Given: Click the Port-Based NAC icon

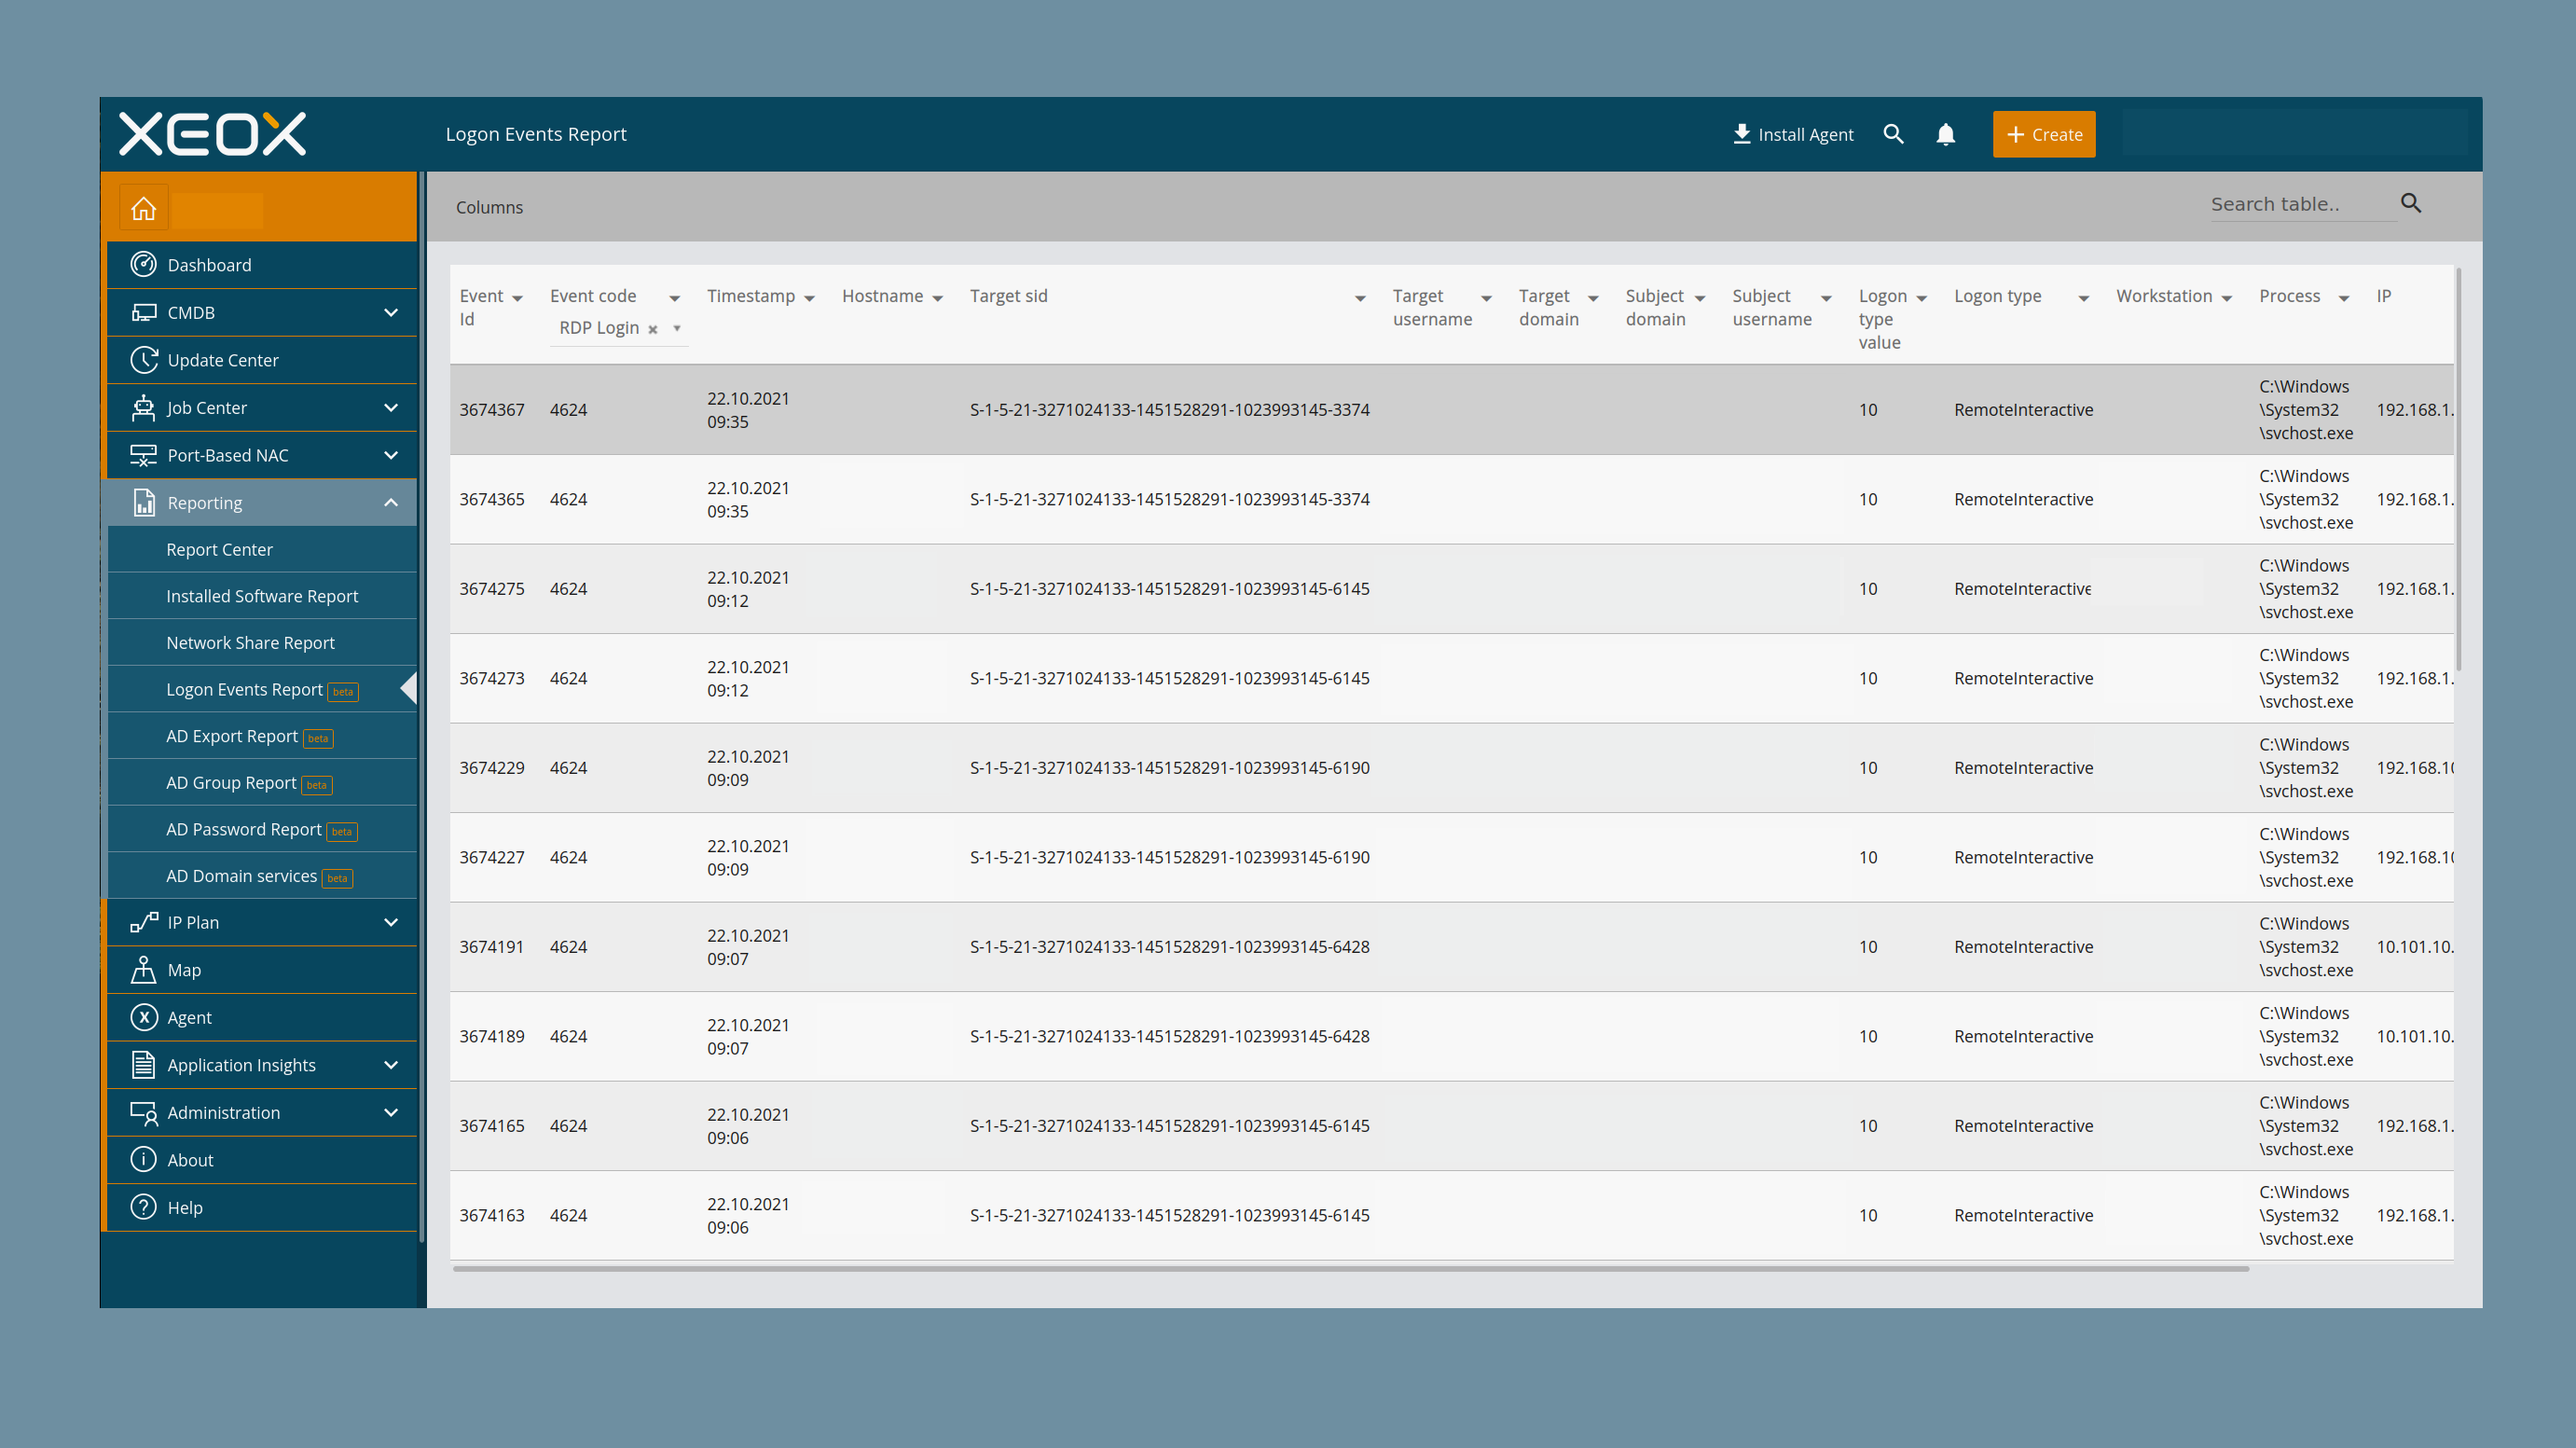Looking at the screenshot, I should [143, 455].
